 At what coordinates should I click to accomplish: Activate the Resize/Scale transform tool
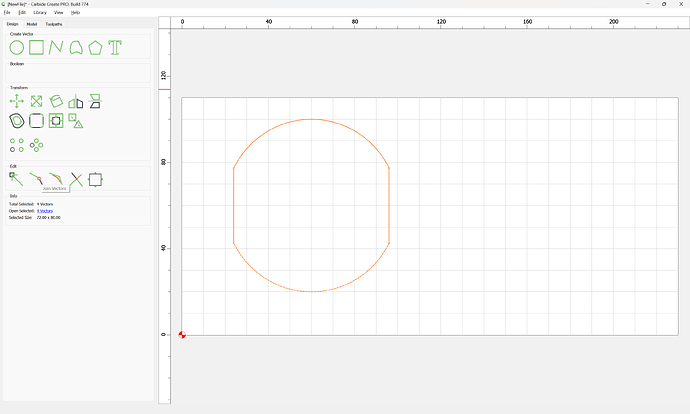tap(37, 101)
